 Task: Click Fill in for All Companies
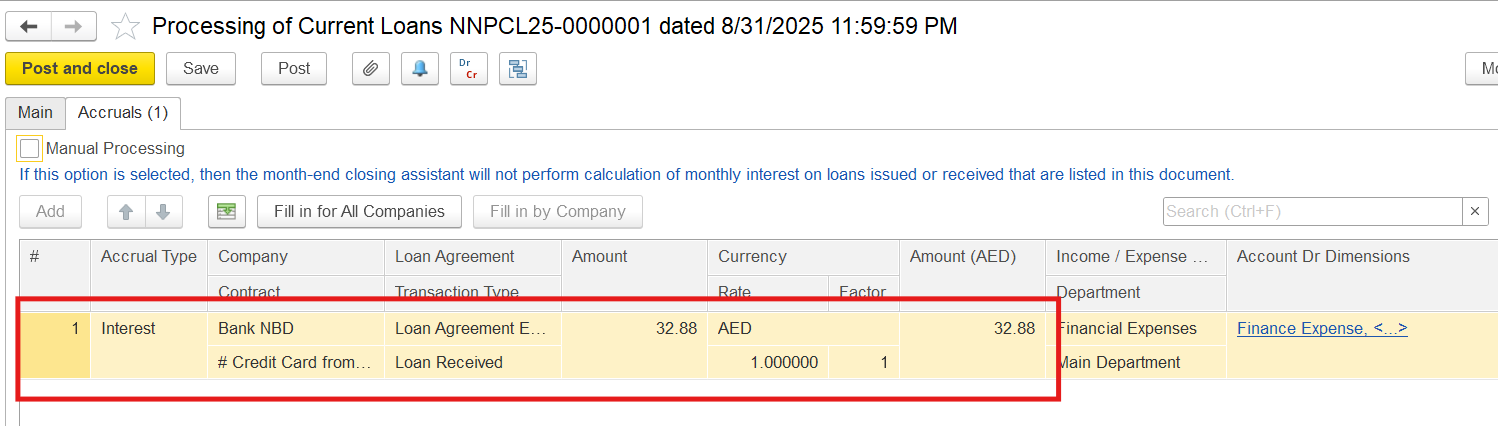[359, 212]
